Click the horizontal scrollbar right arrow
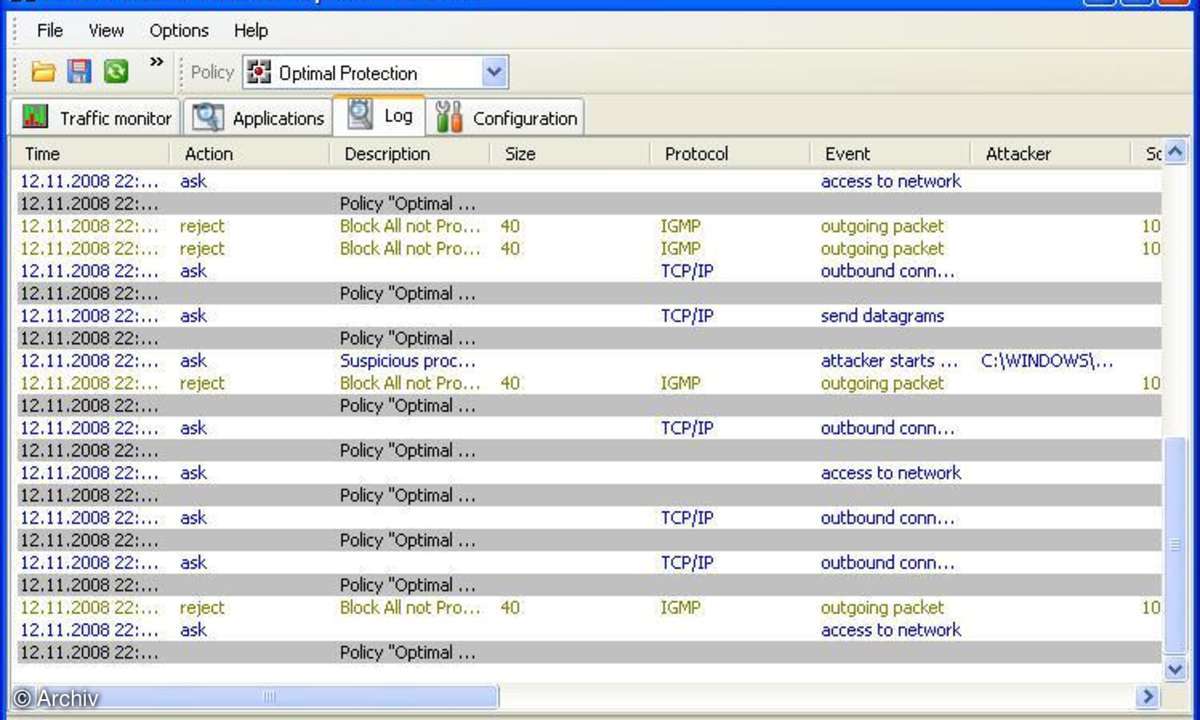The height and width of the screenshot is (720, 1200). 1148,696
